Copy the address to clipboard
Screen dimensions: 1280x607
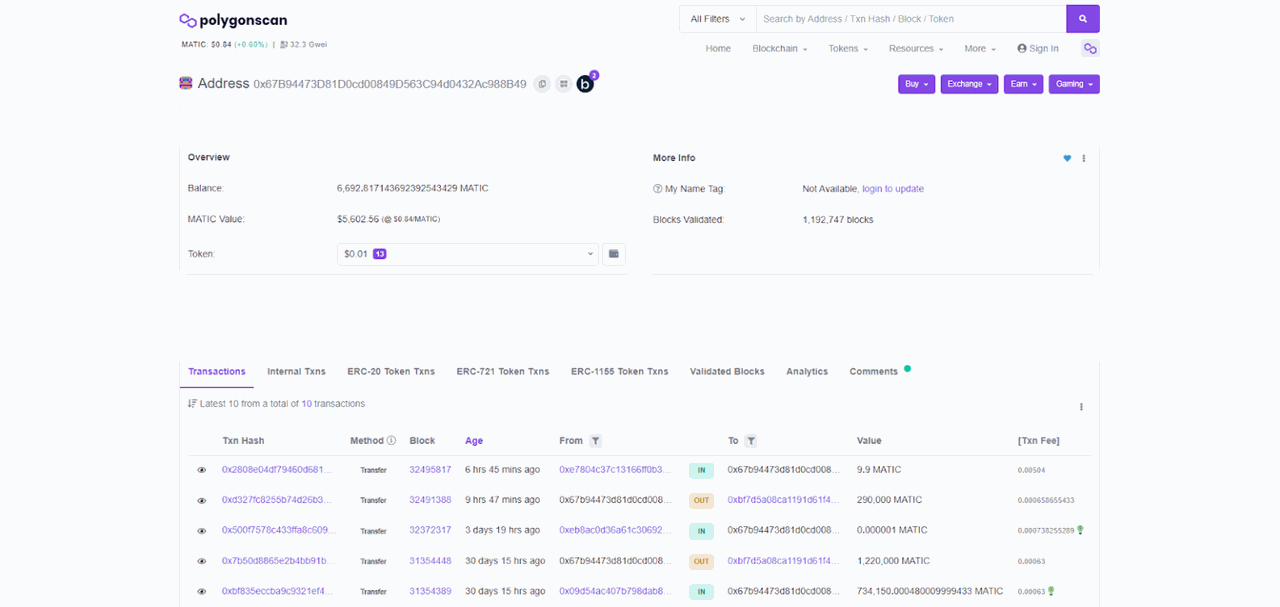(541, 84)
